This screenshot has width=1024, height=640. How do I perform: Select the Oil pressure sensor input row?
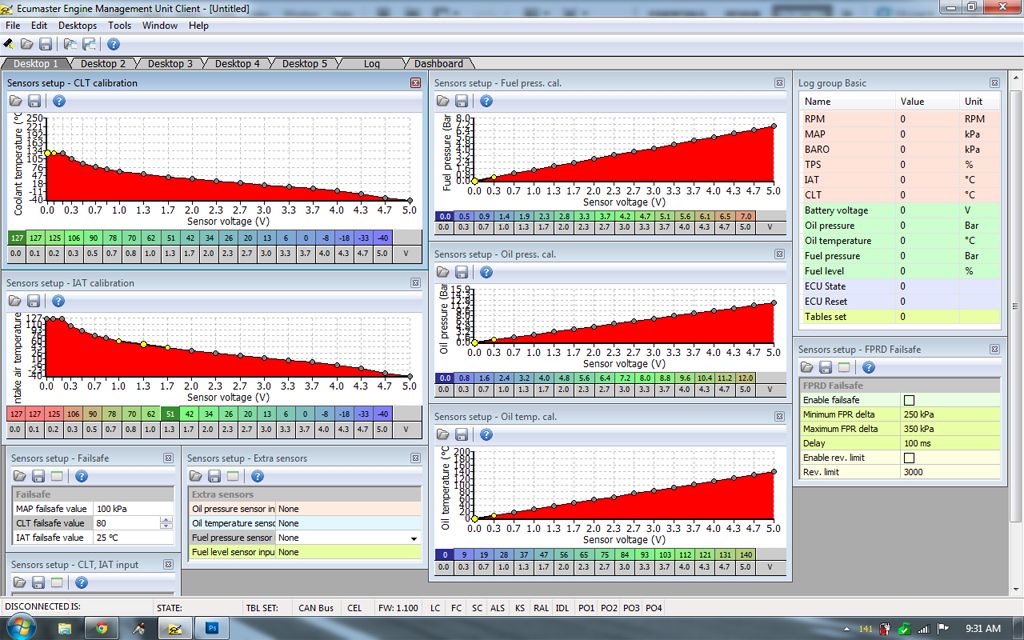(305, 509)
